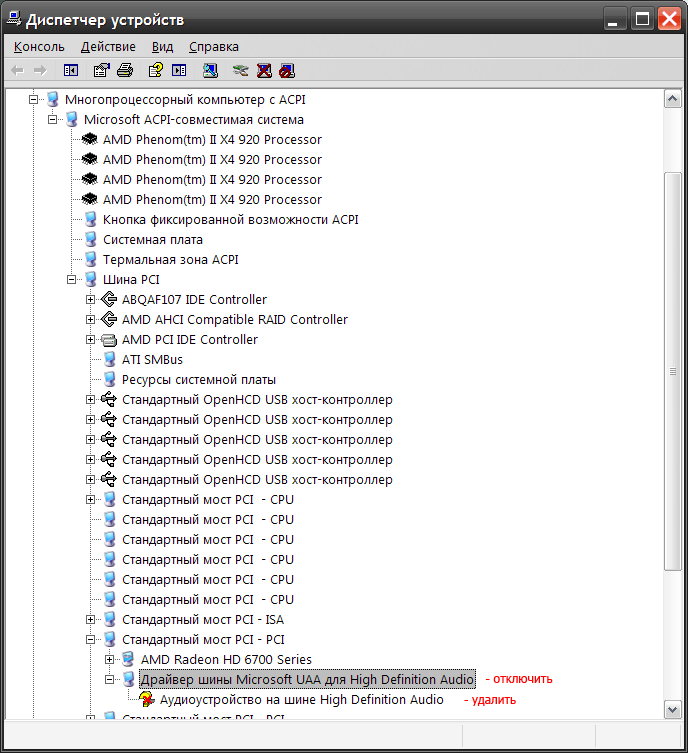688x753 pixels.
Task: Open the Действие menu
Action: [x=108, y=47]
